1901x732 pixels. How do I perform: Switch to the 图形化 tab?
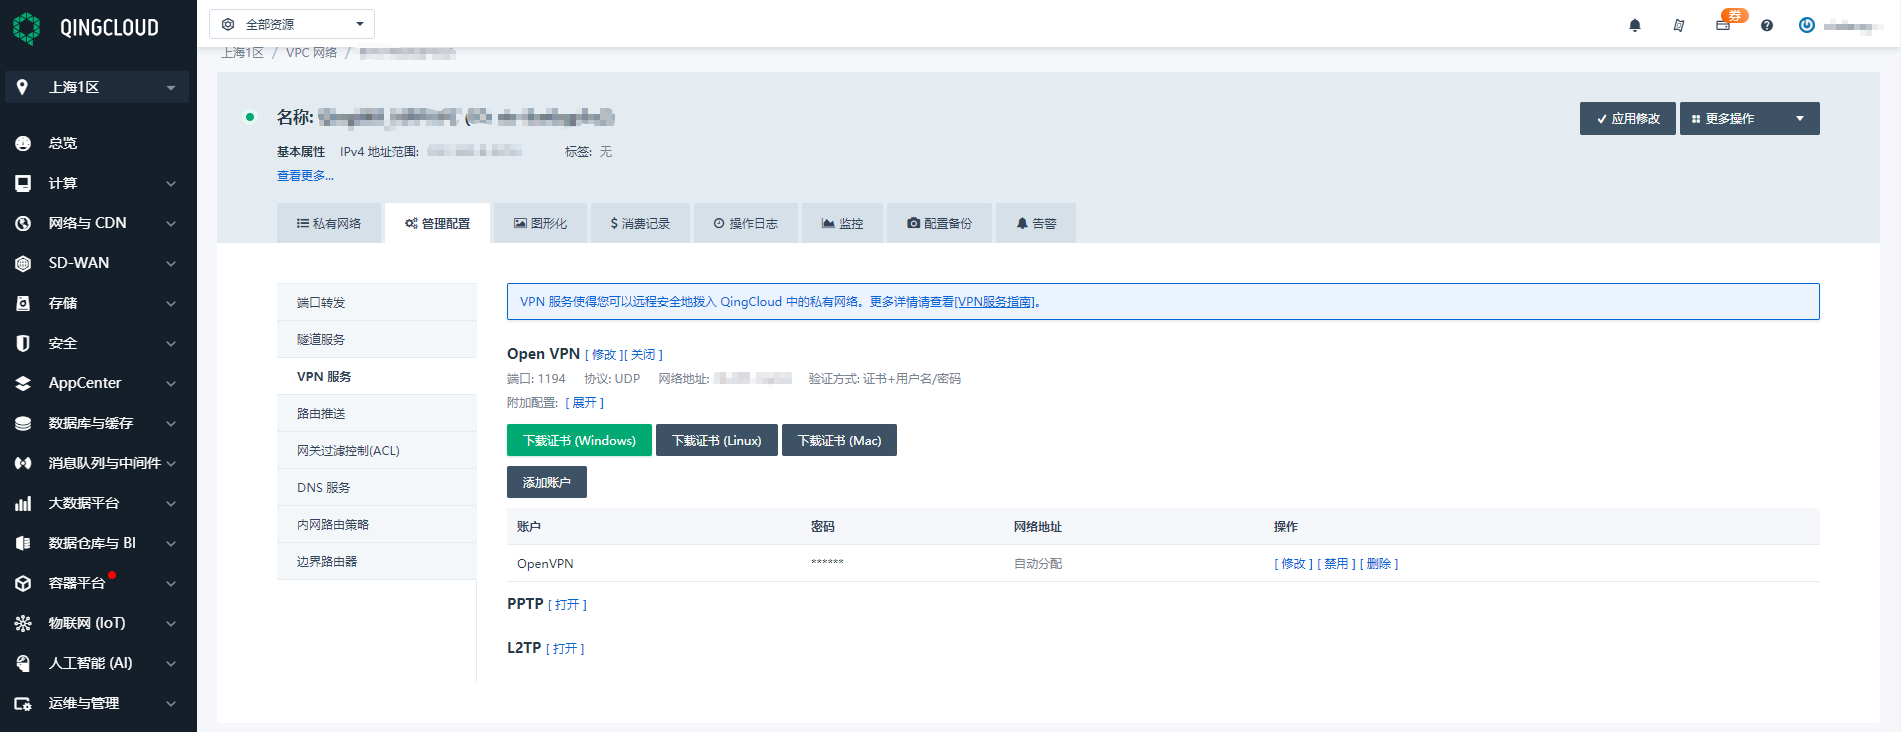pos(540,223)
